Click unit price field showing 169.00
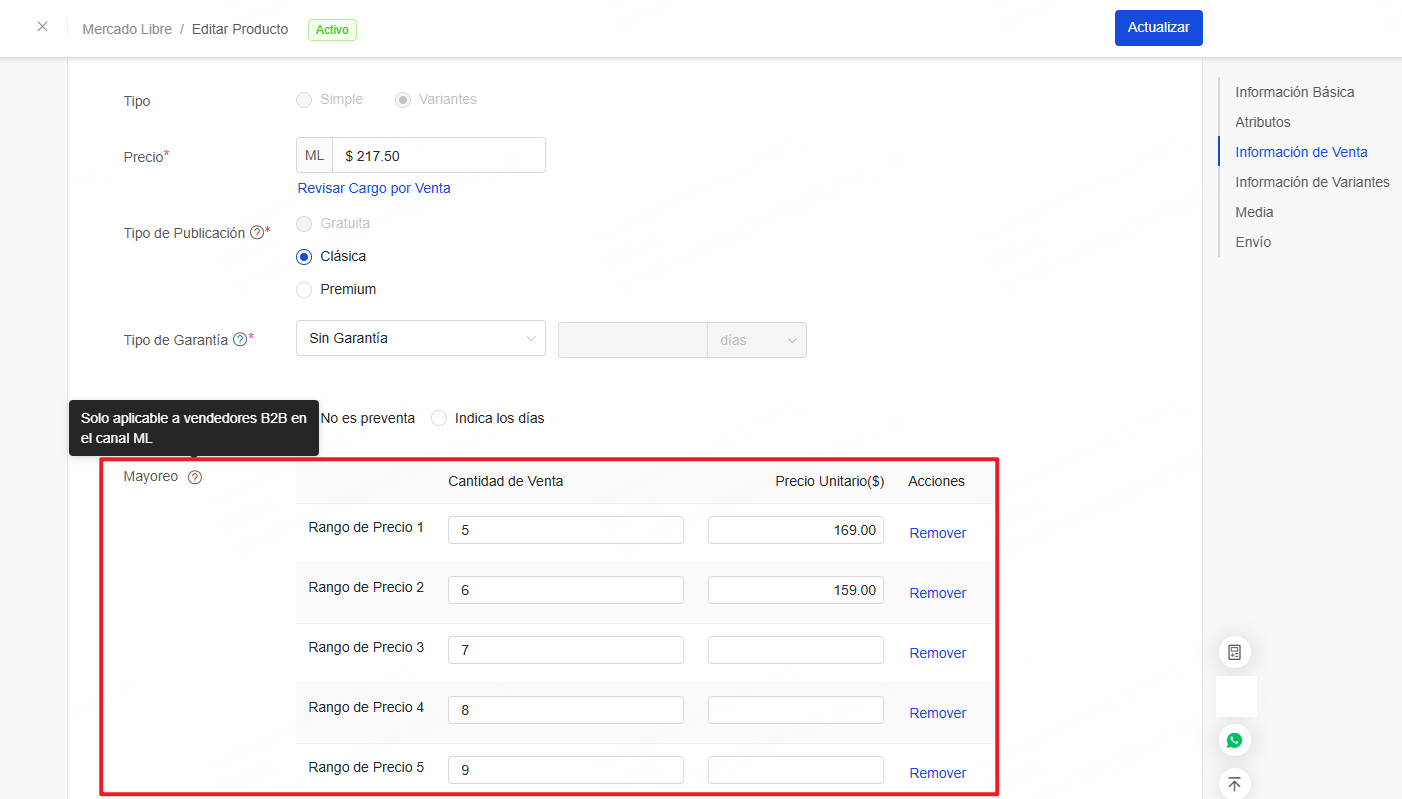This screenshot has width=1402, height=799. tap(796, 530)
